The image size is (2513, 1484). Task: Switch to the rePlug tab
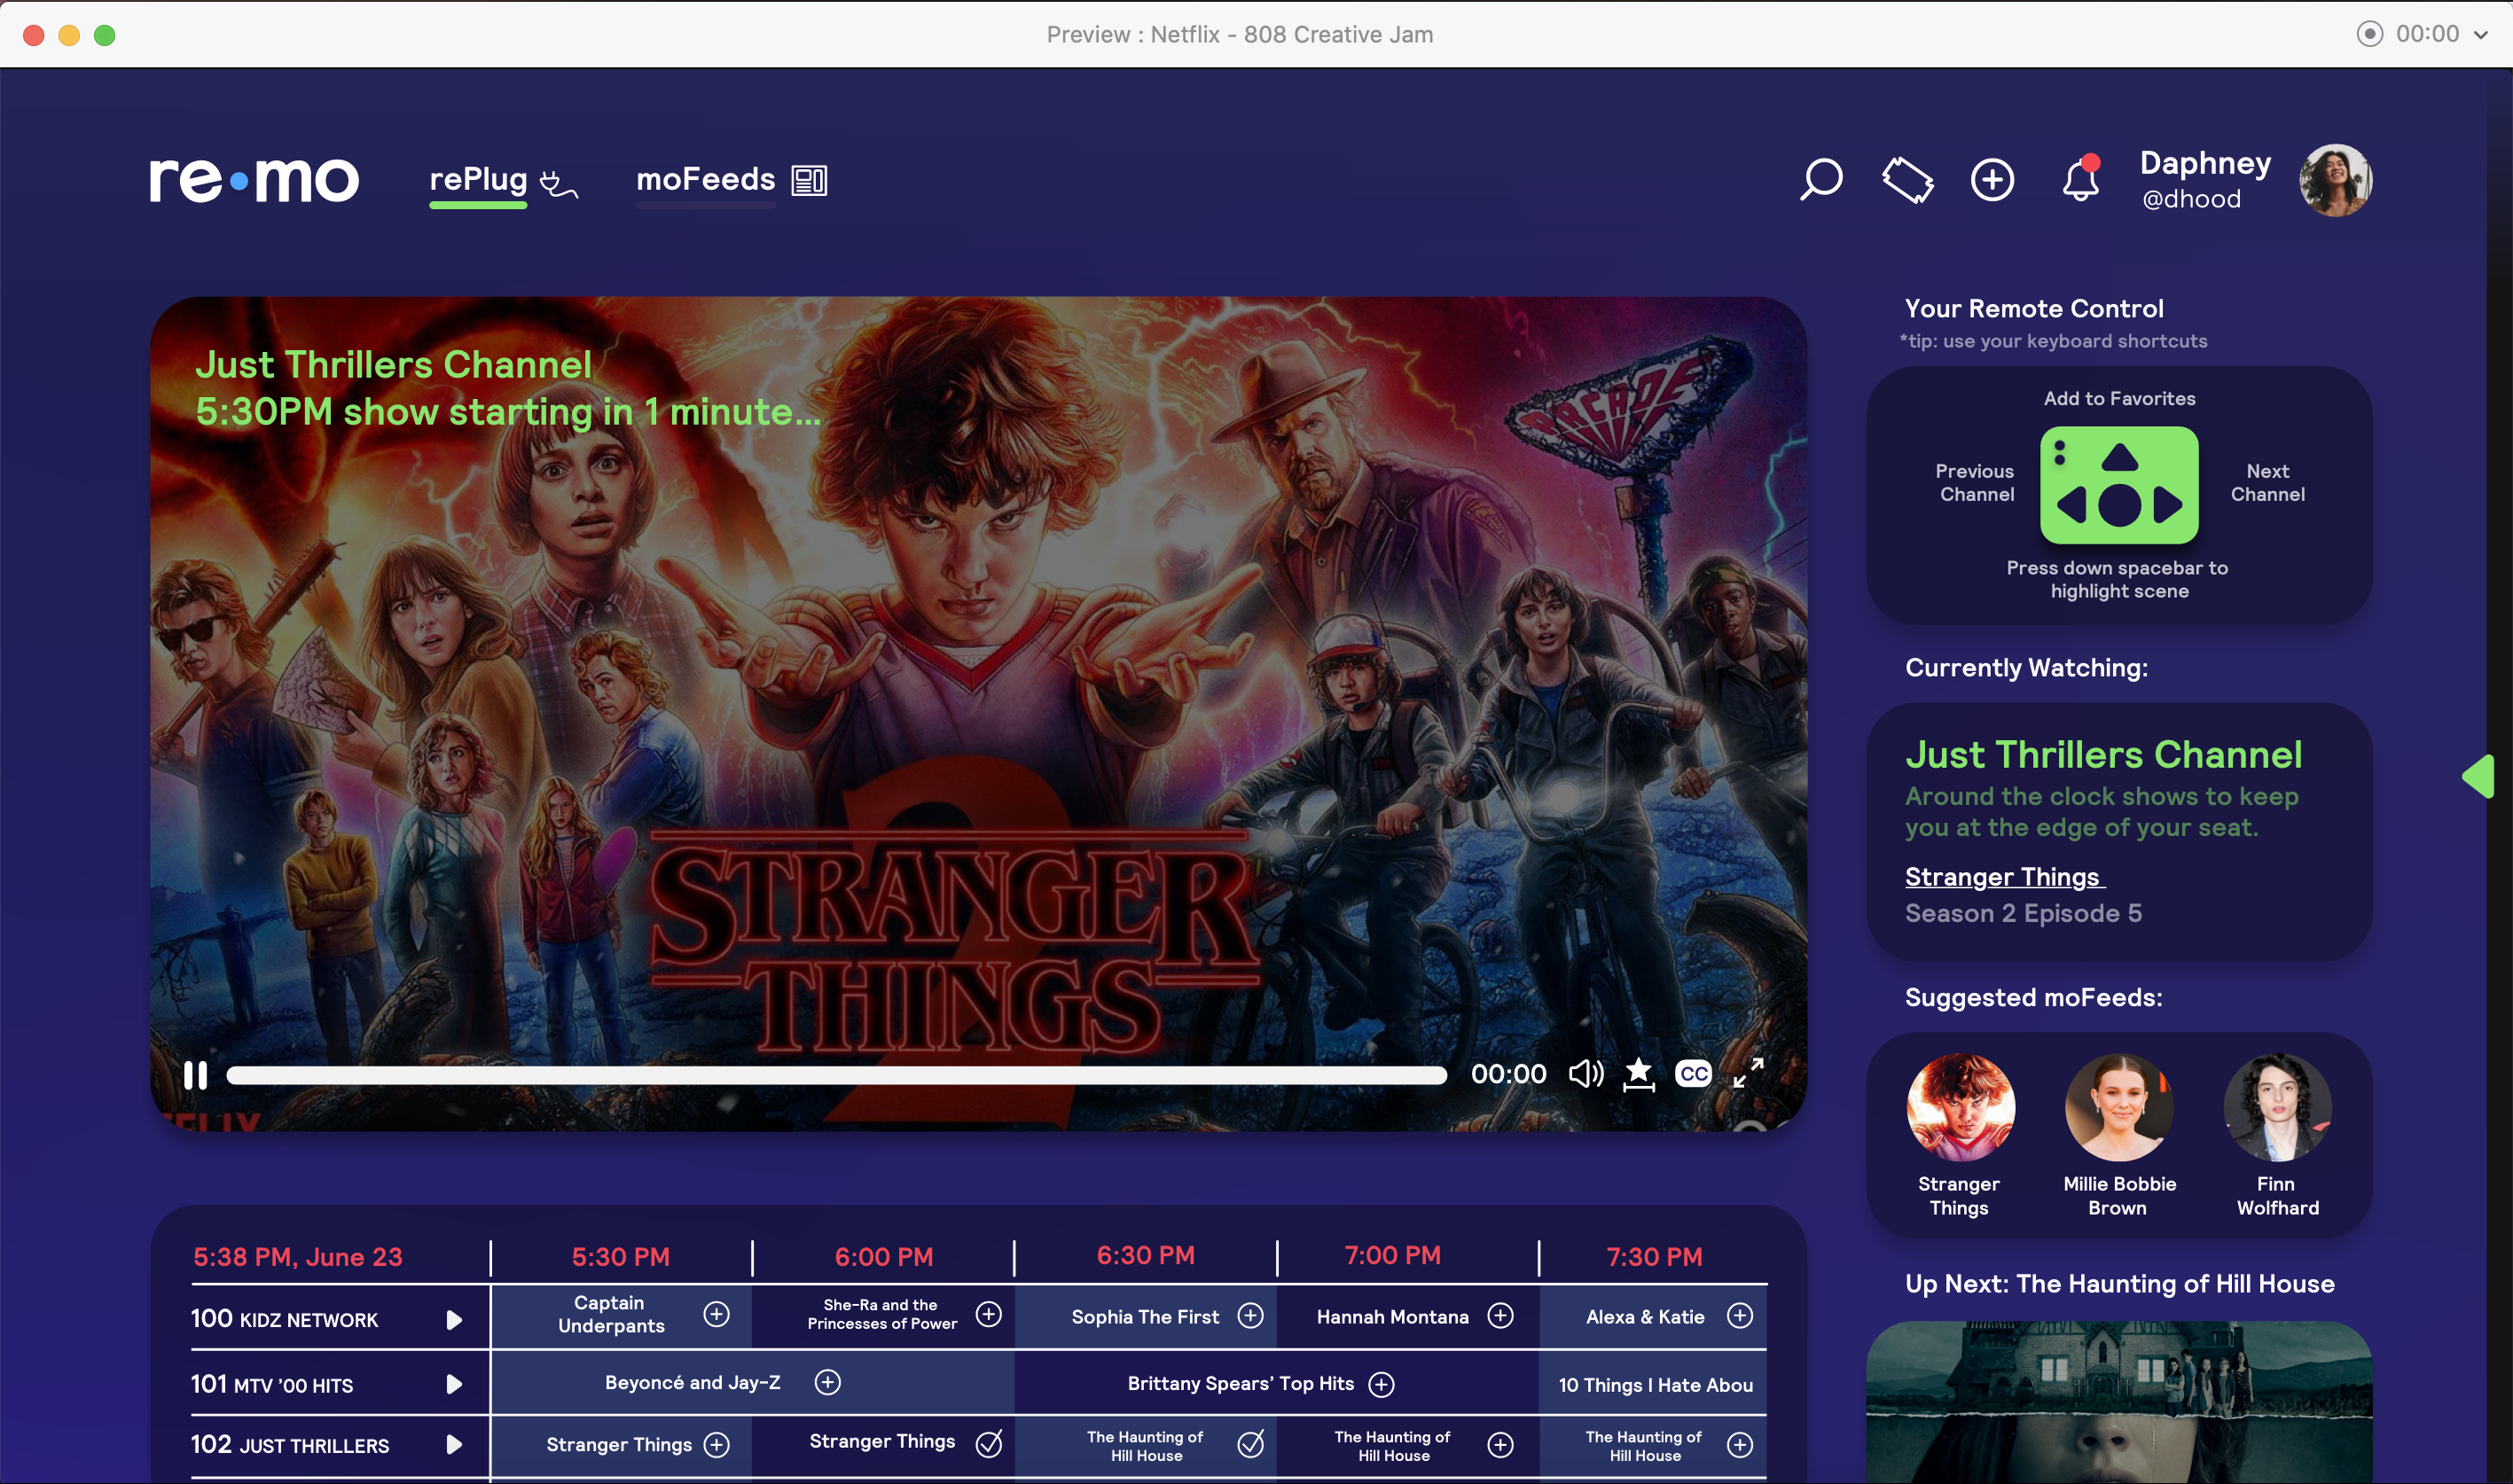[x=478, y=180]
